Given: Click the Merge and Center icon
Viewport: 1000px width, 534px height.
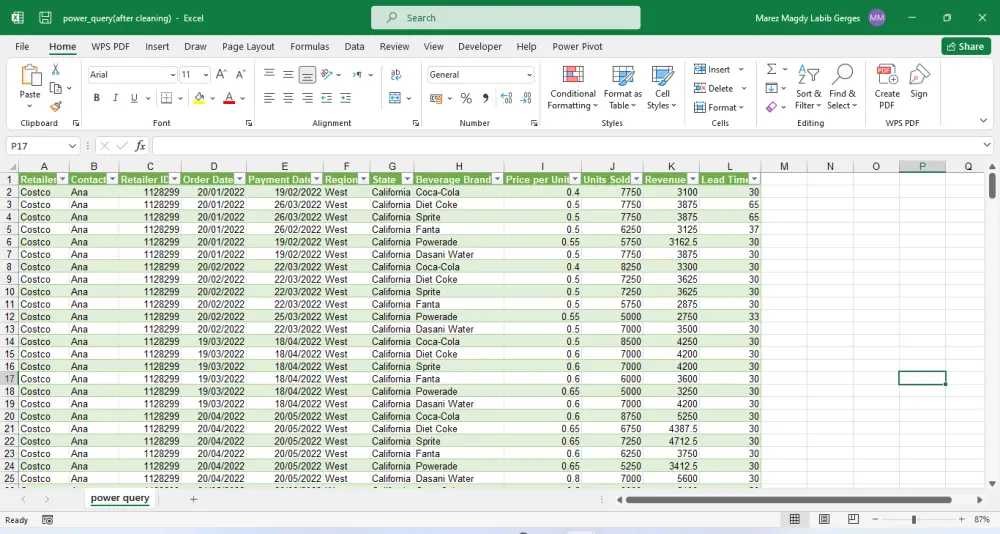Looking at the screenshot, I should [395, 98].
